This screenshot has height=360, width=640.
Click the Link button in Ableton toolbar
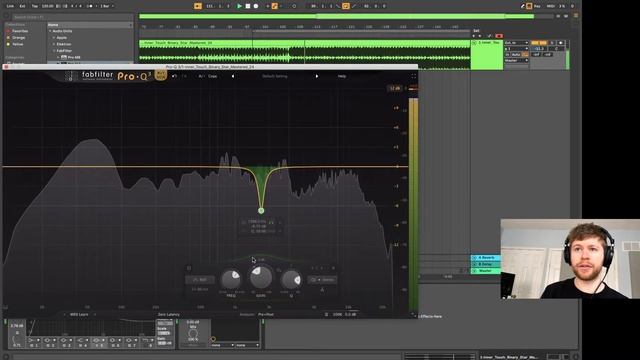pos(10,6)
